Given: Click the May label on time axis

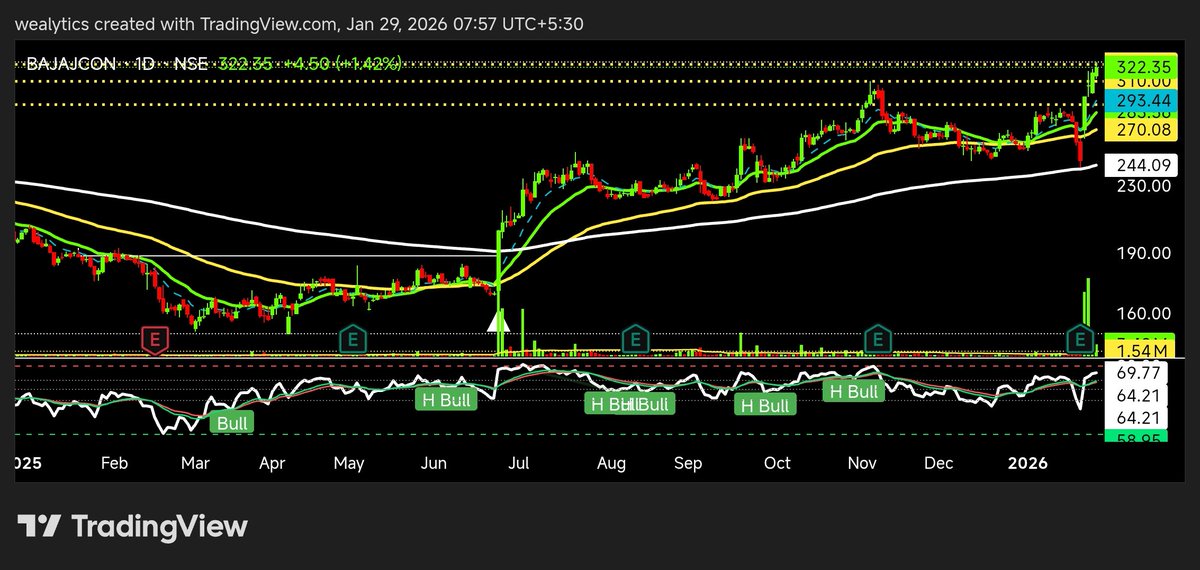Looking at the screenshot, I should (349, 463).
